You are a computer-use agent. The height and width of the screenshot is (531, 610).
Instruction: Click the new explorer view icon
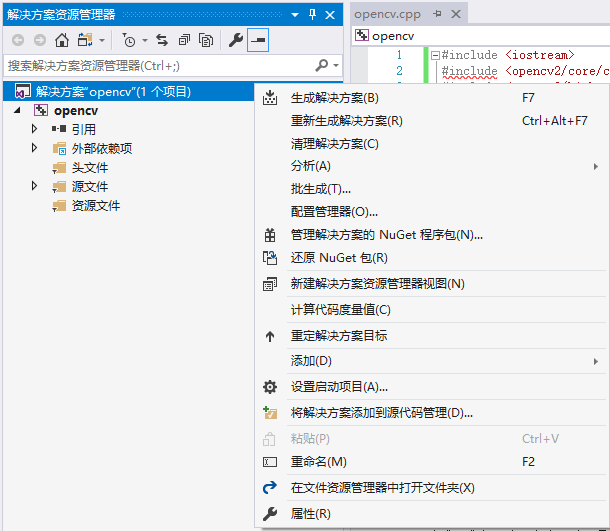[270, 284]
